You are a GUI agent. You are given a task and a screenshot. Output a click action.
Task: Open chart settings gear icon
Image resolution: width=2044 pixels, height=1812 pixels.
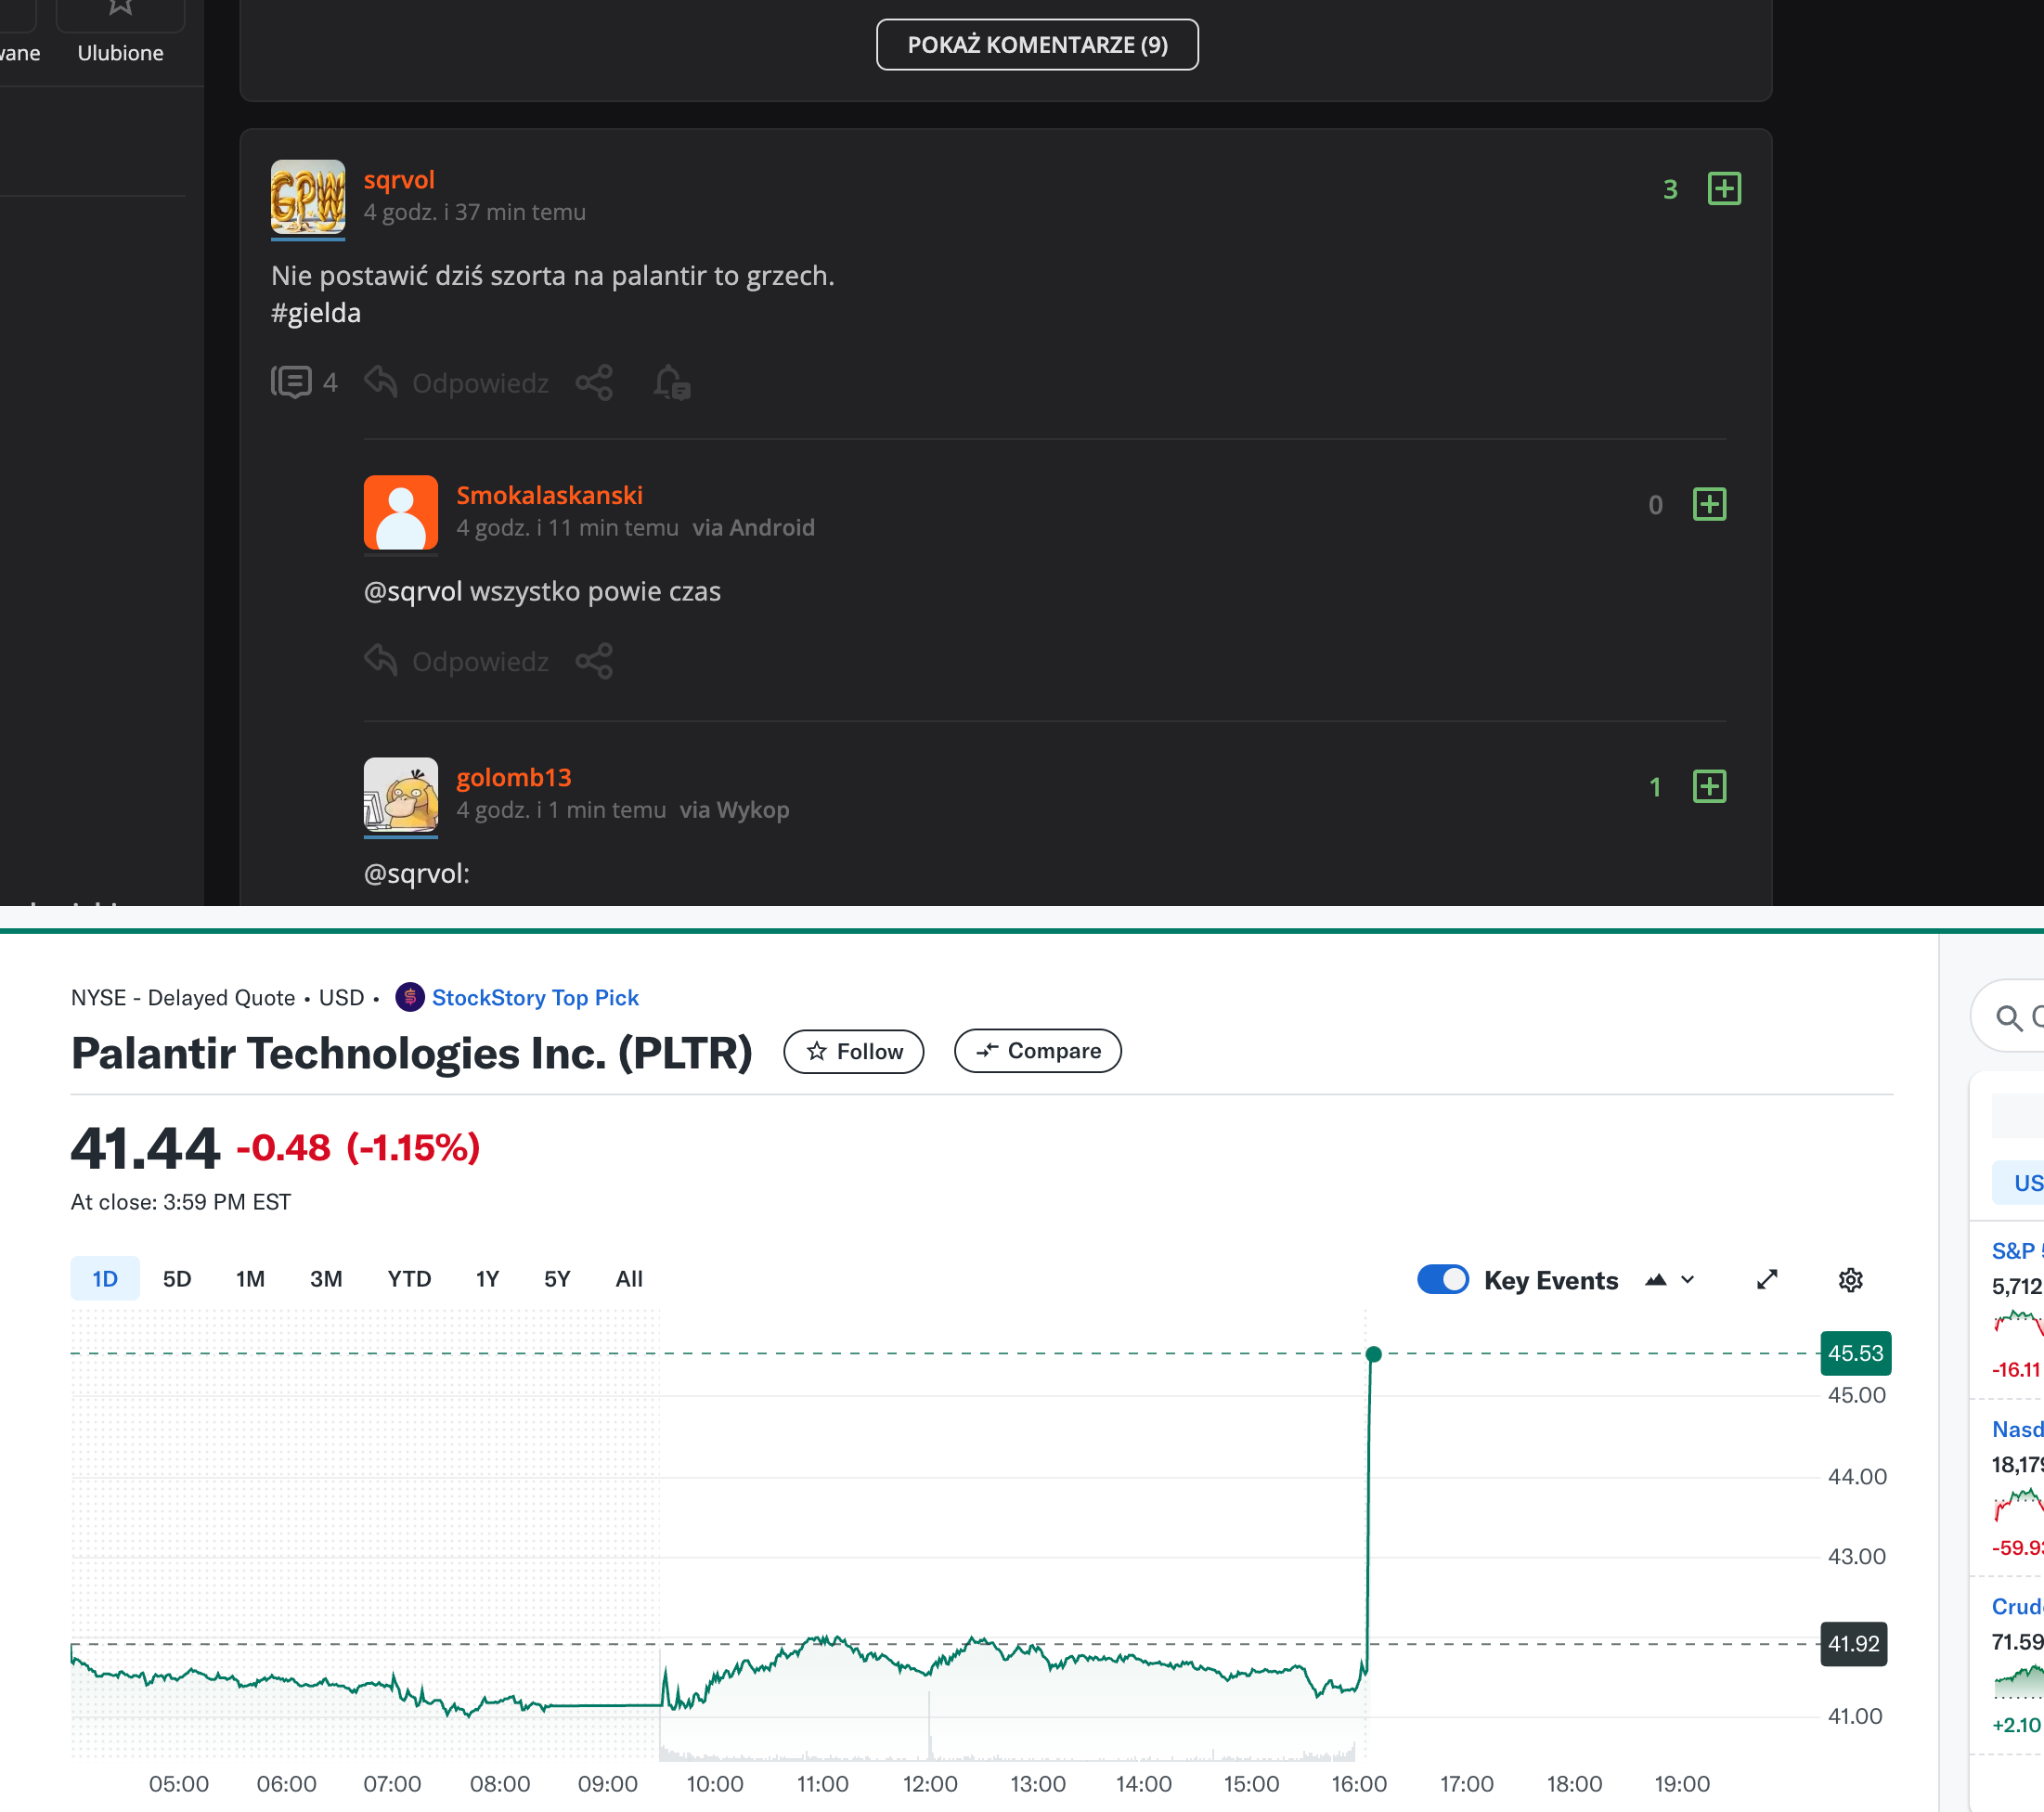tap(1850, 1279)
